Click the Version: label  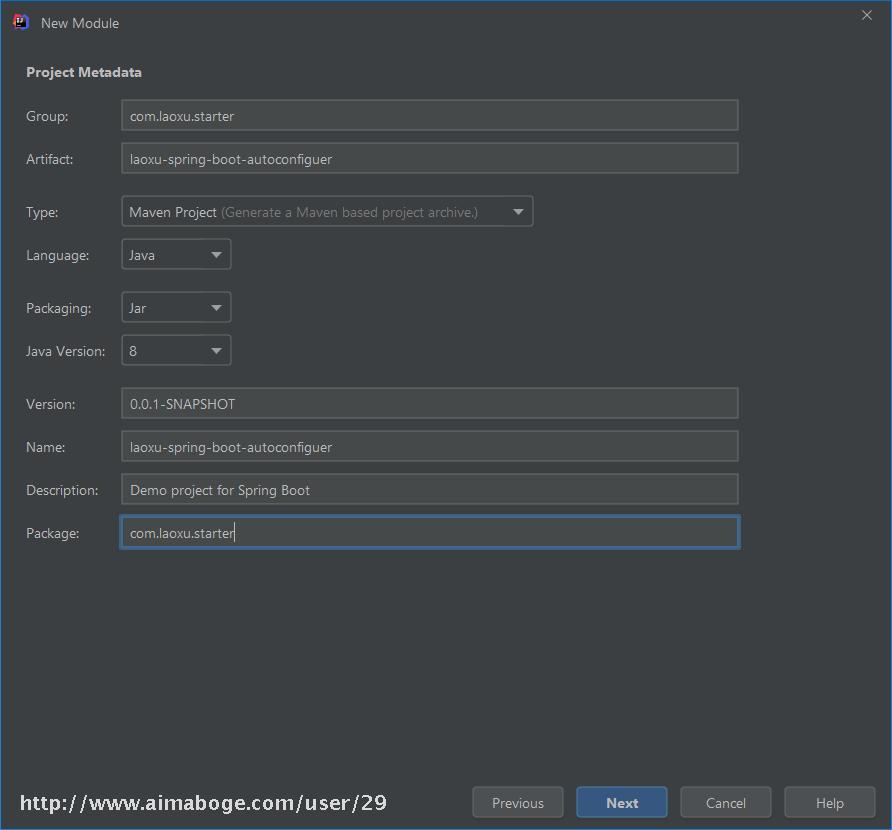(x=51, y=404)
